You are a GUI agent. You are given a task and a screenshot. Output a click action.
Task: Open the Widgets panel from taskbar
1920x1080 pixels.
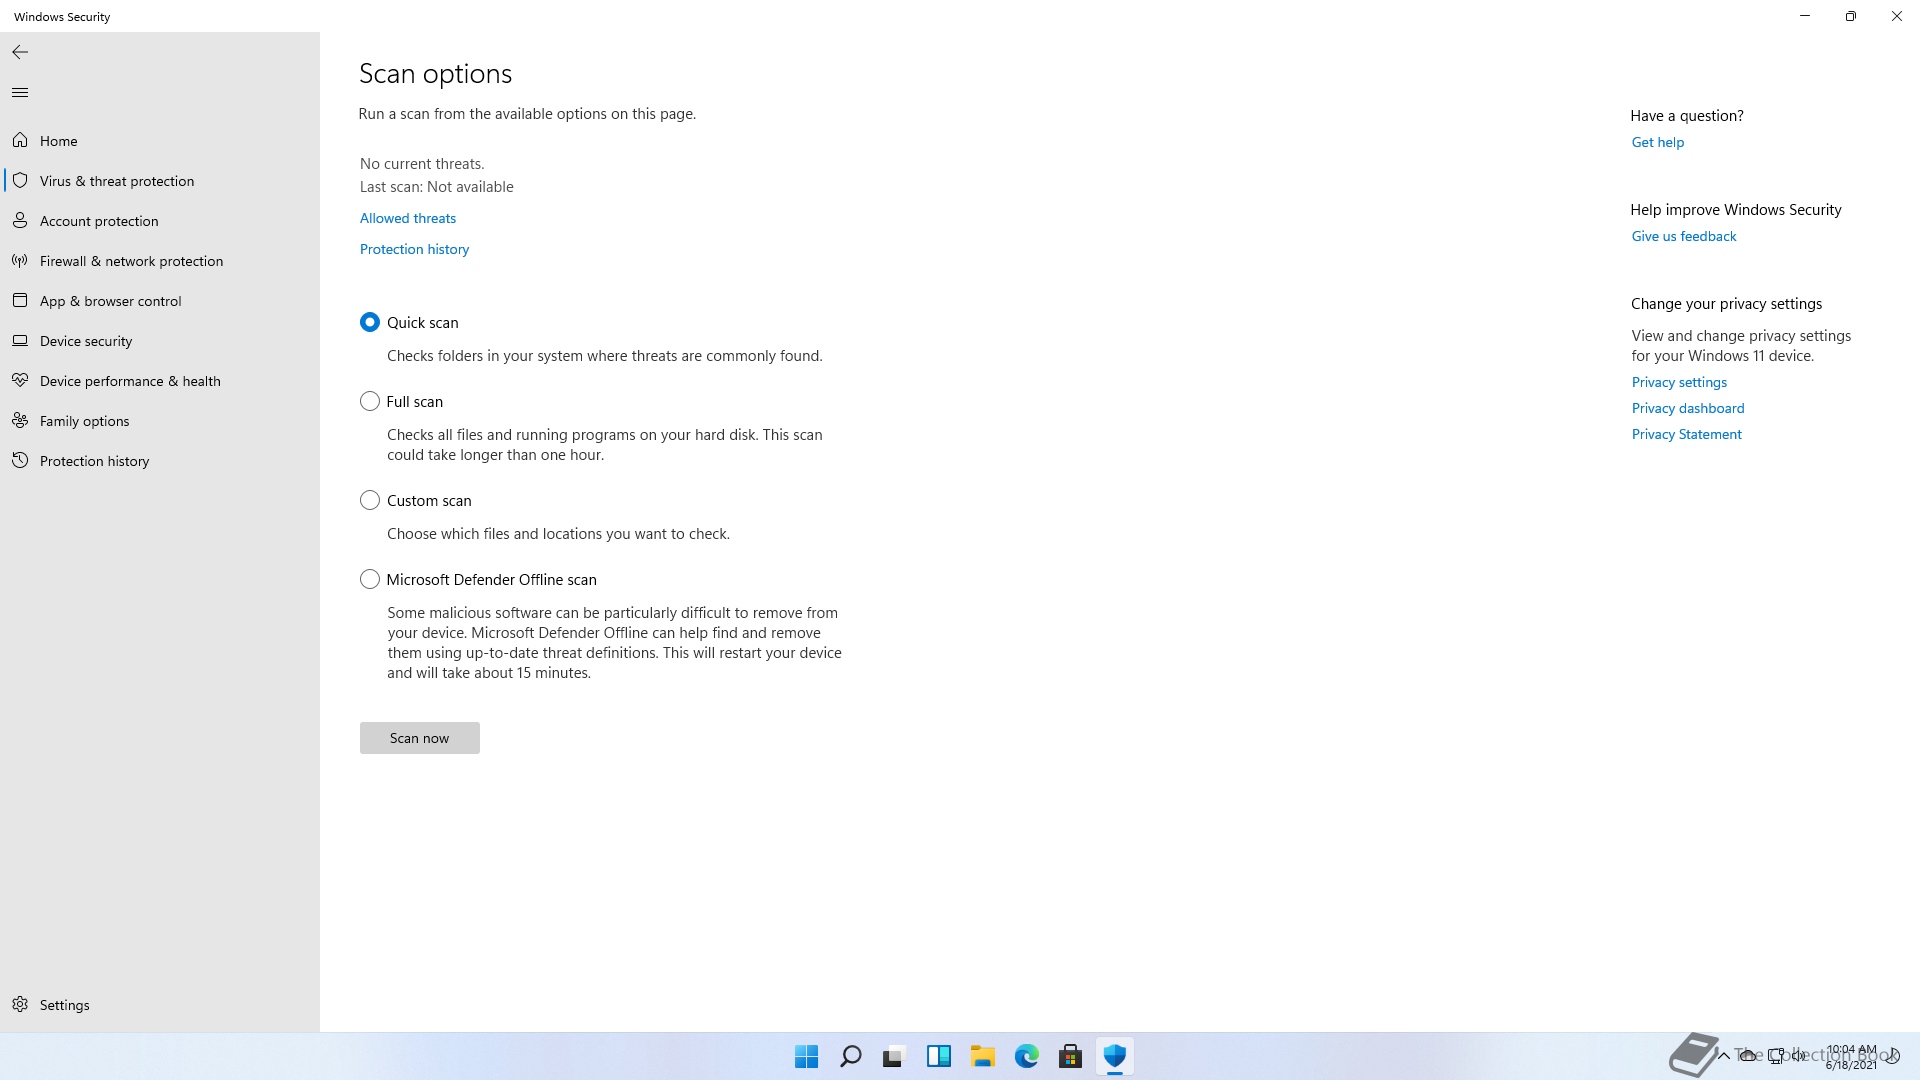pos(938,1056)
